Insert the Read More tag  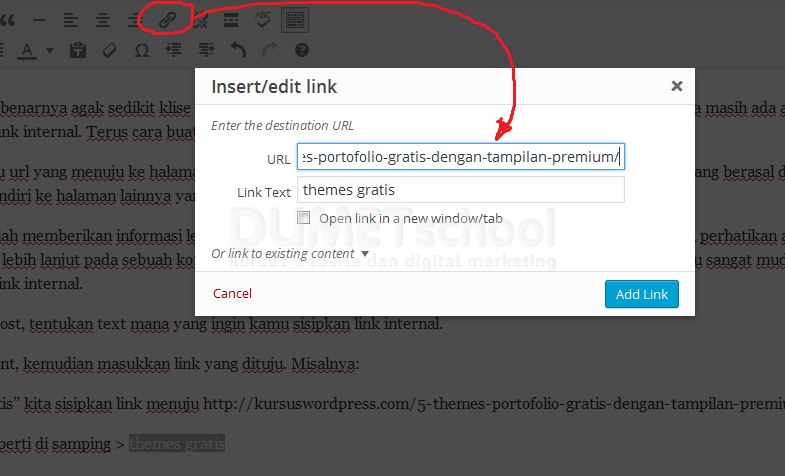[231, 20]
